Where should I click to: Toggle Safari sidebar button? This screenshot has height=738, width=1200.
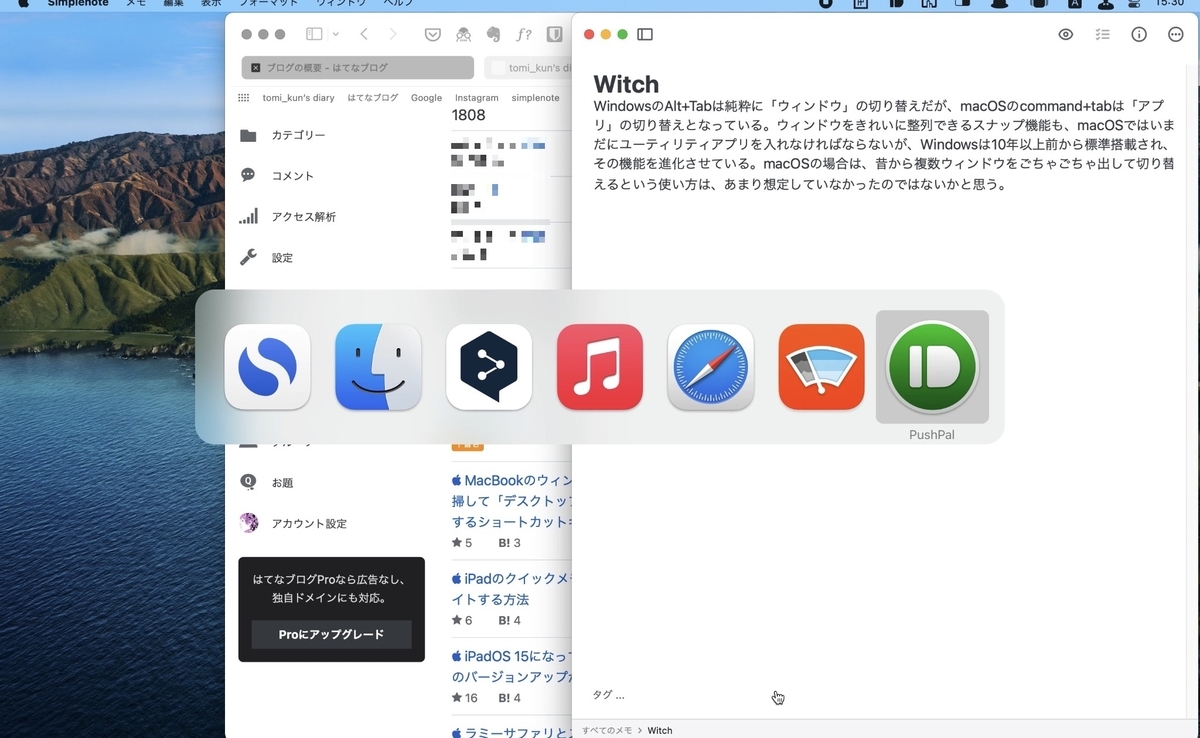click(x=314, y=34)
